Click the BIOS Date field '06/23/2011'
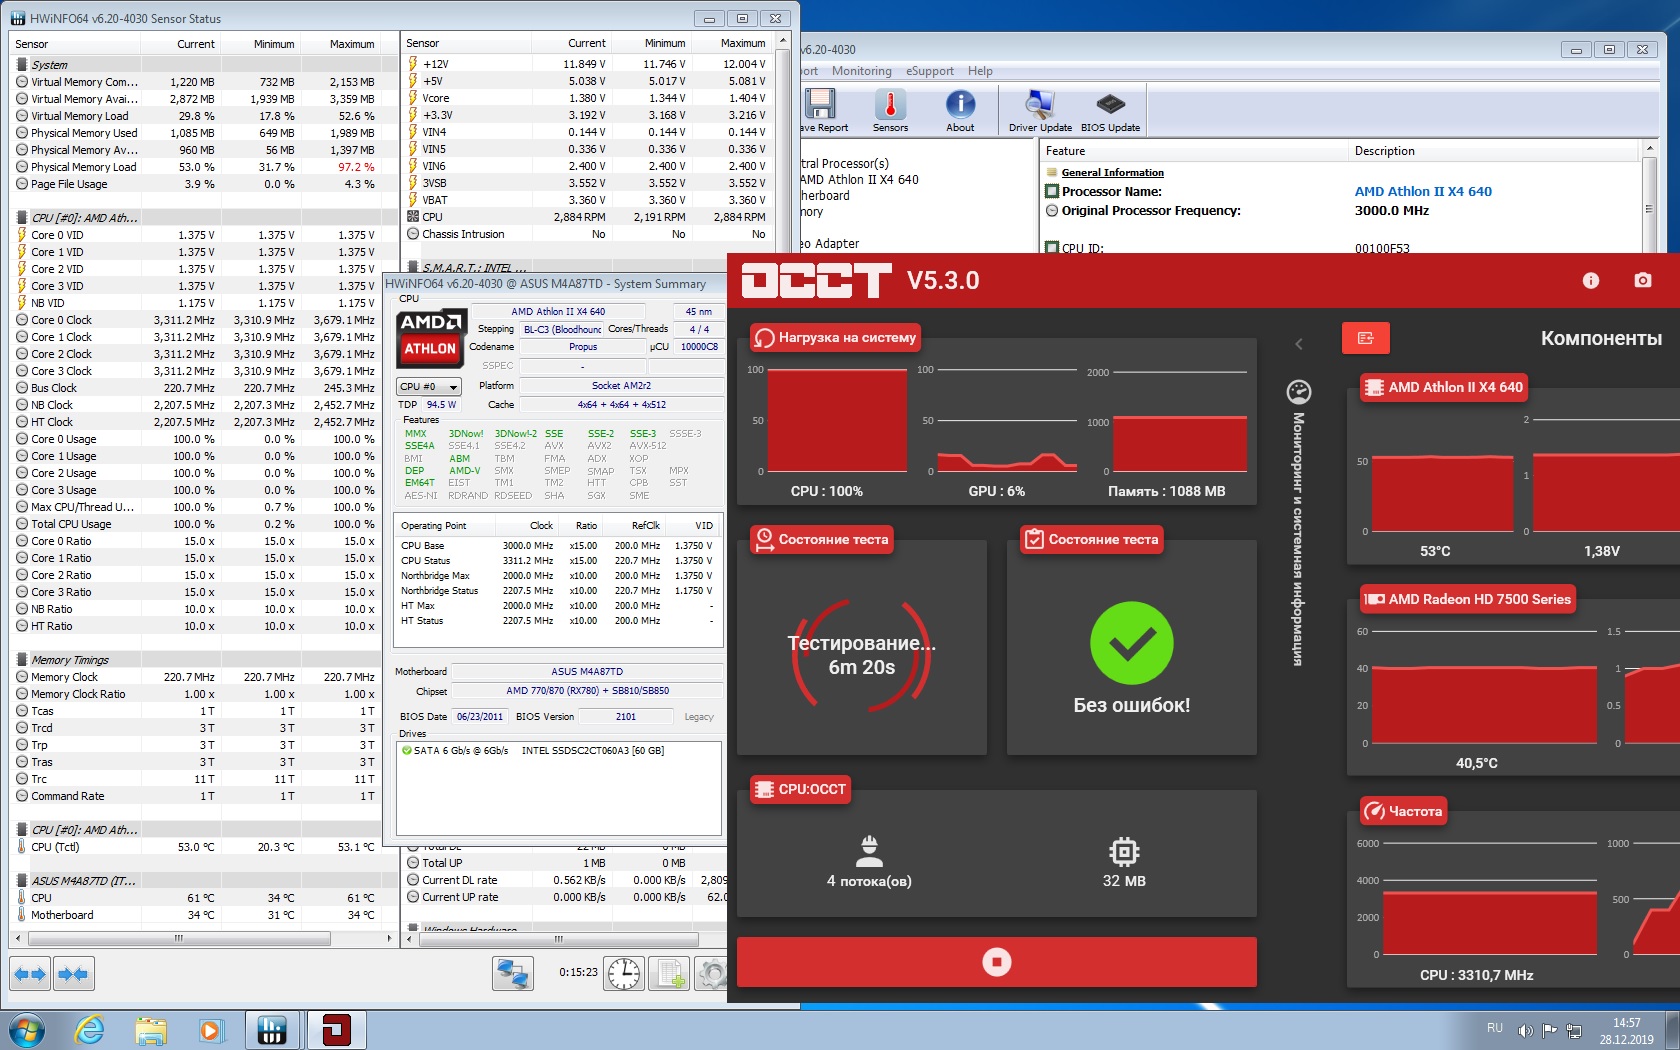 (480, 717)
